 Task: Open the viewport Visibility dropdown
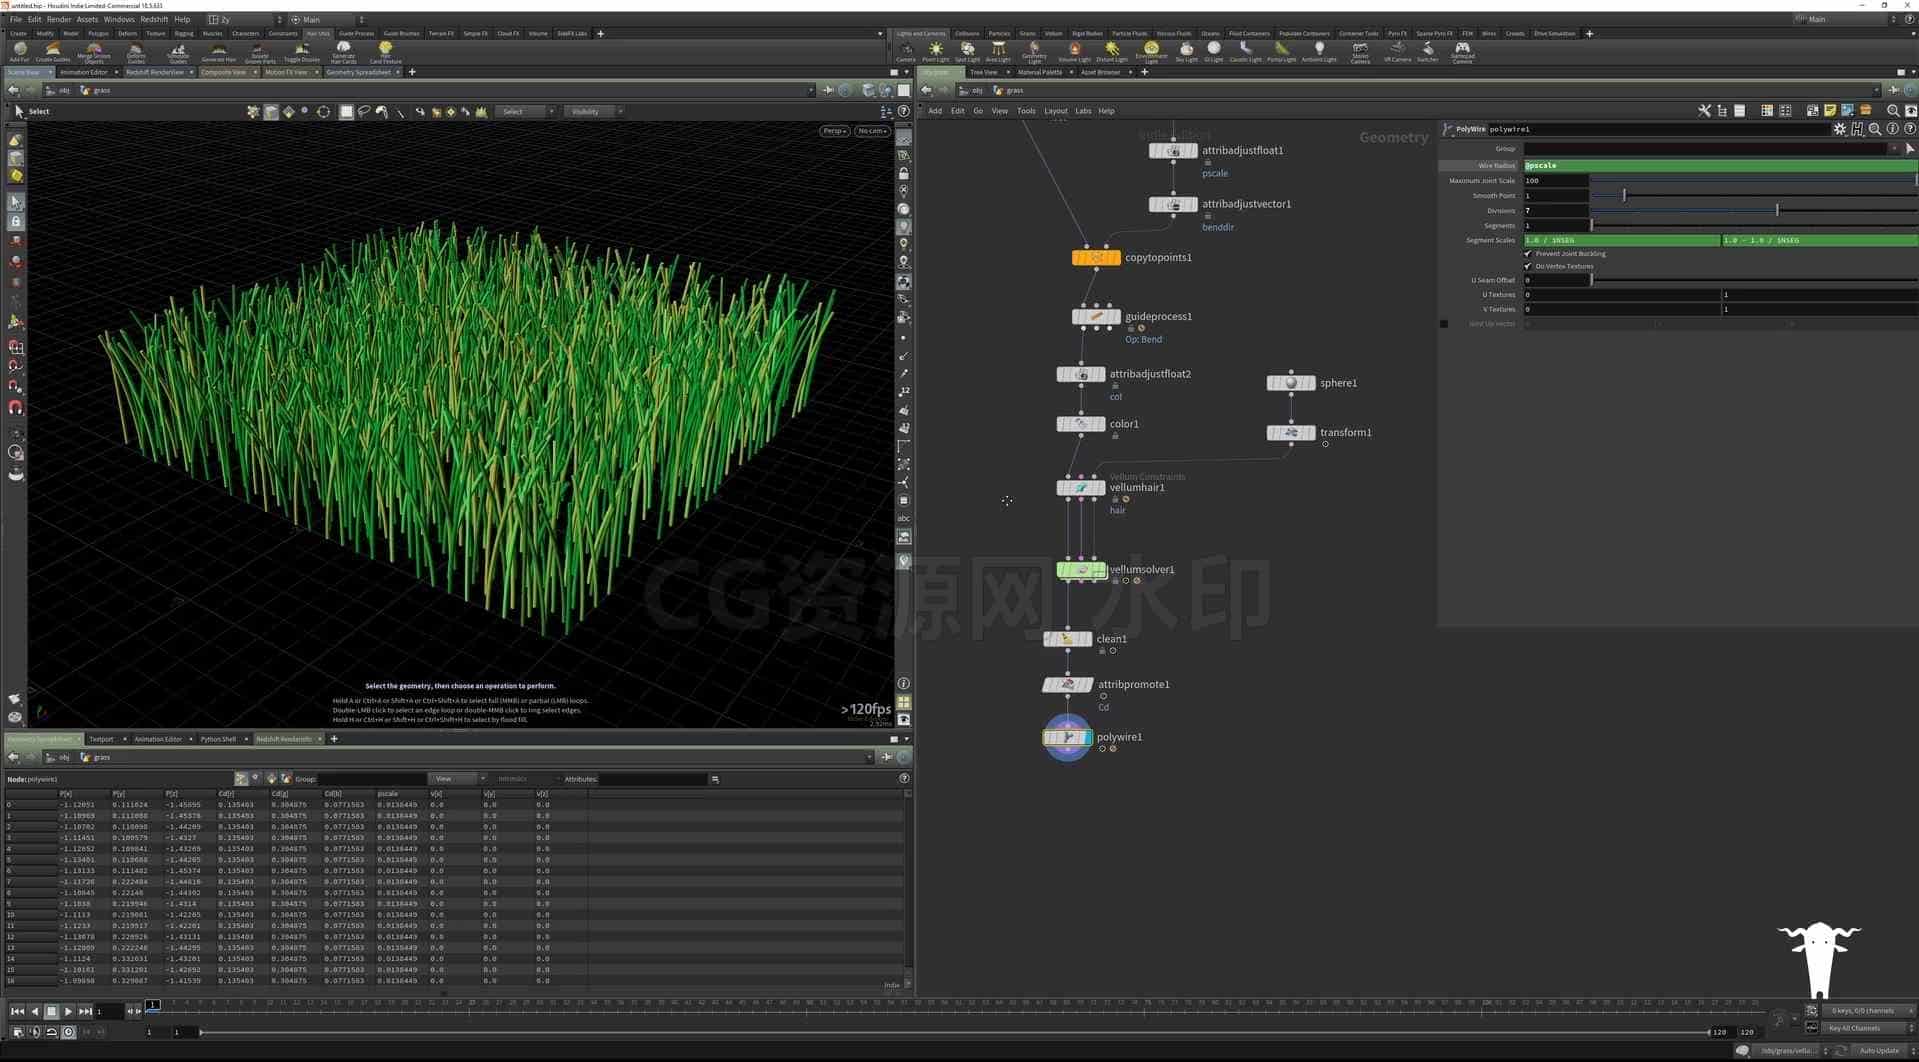[x=593, y=112]
